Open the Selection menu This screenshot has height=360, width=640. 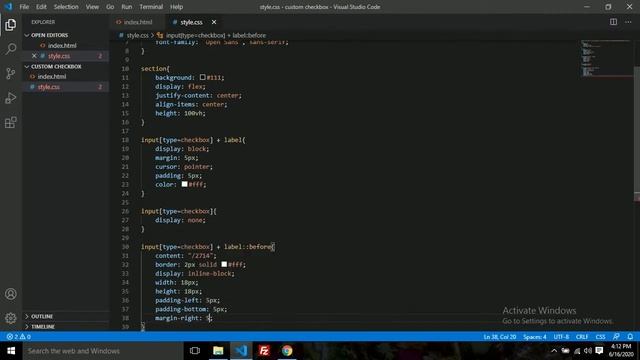pyautogui.click(x=66, y=7)
